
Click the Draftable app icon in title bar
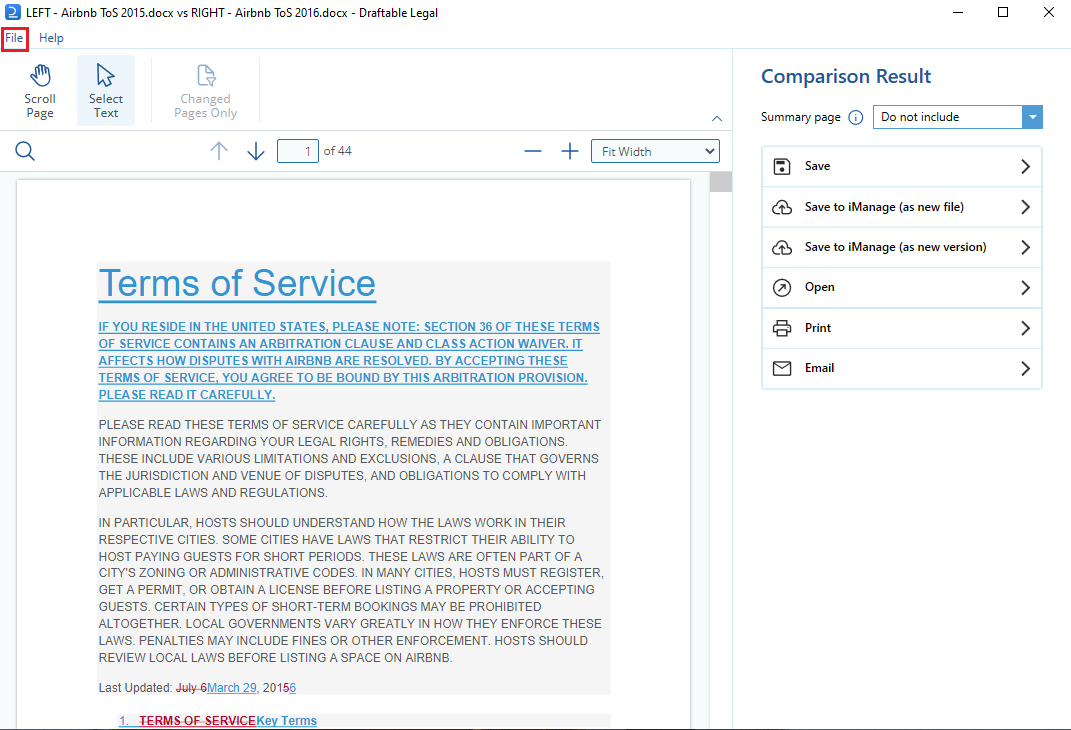click(12, 12)
